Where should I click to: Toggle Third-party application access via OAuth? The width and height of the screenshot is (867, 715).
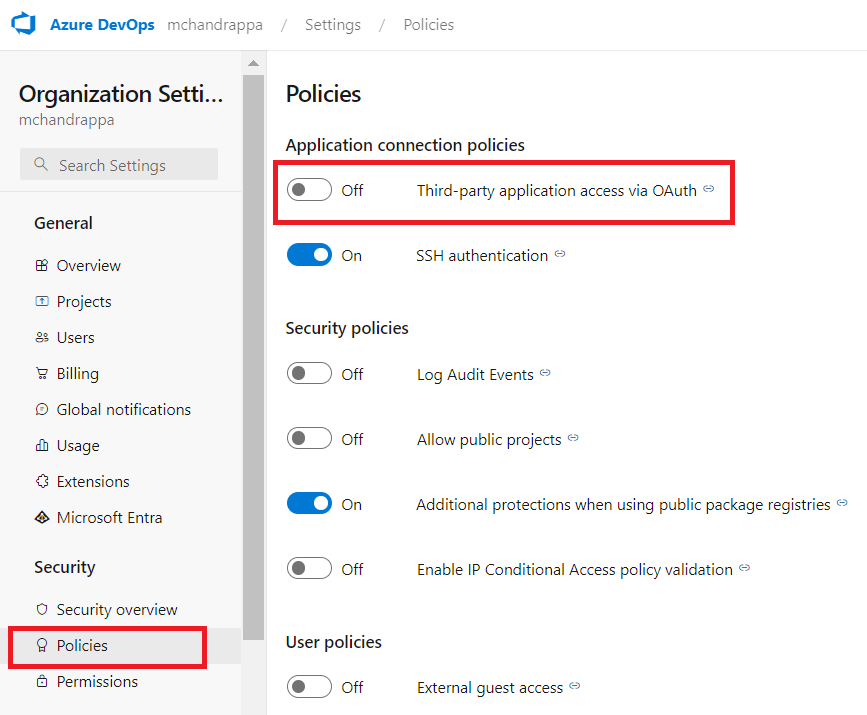[309, 190]
